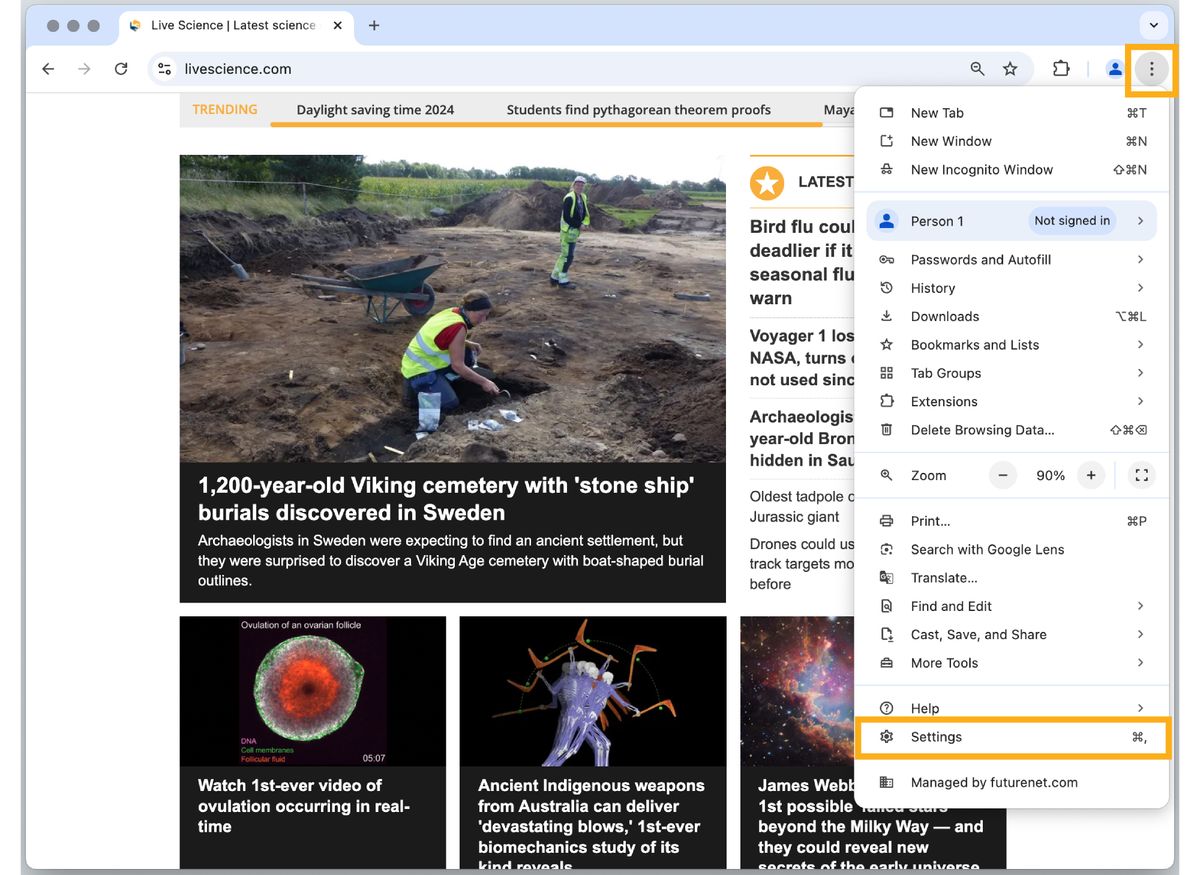
Task: Go back with the back arrow
Action: tap(48, 69)
